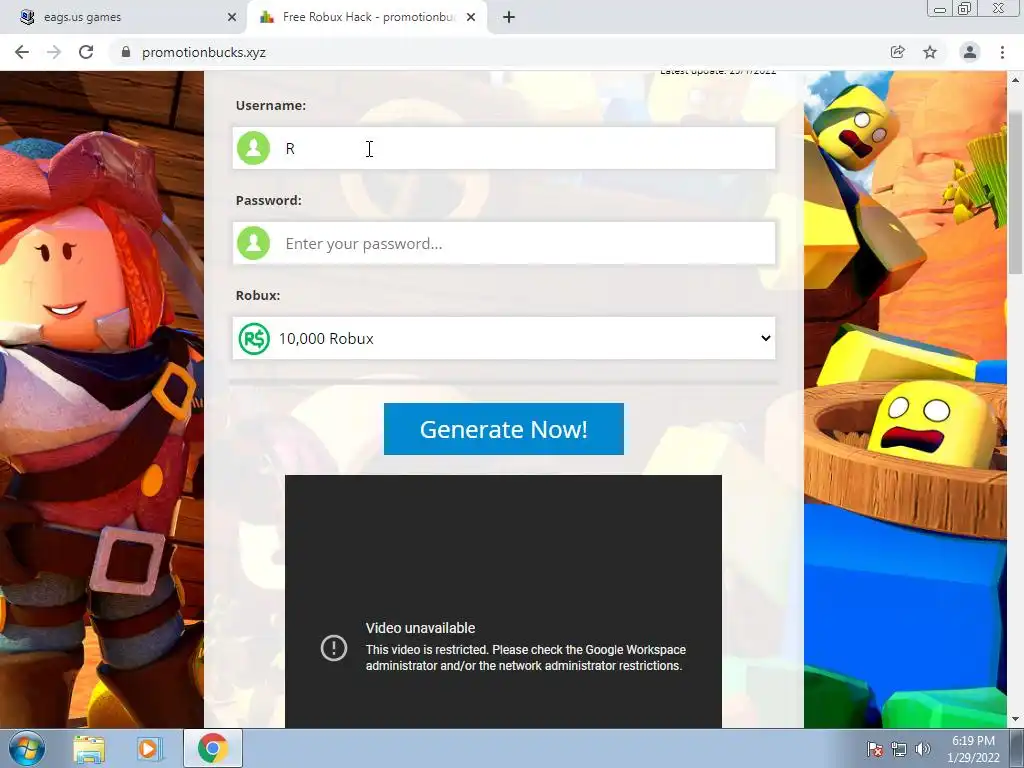Click the 'Robux:' label

(258, 295)
